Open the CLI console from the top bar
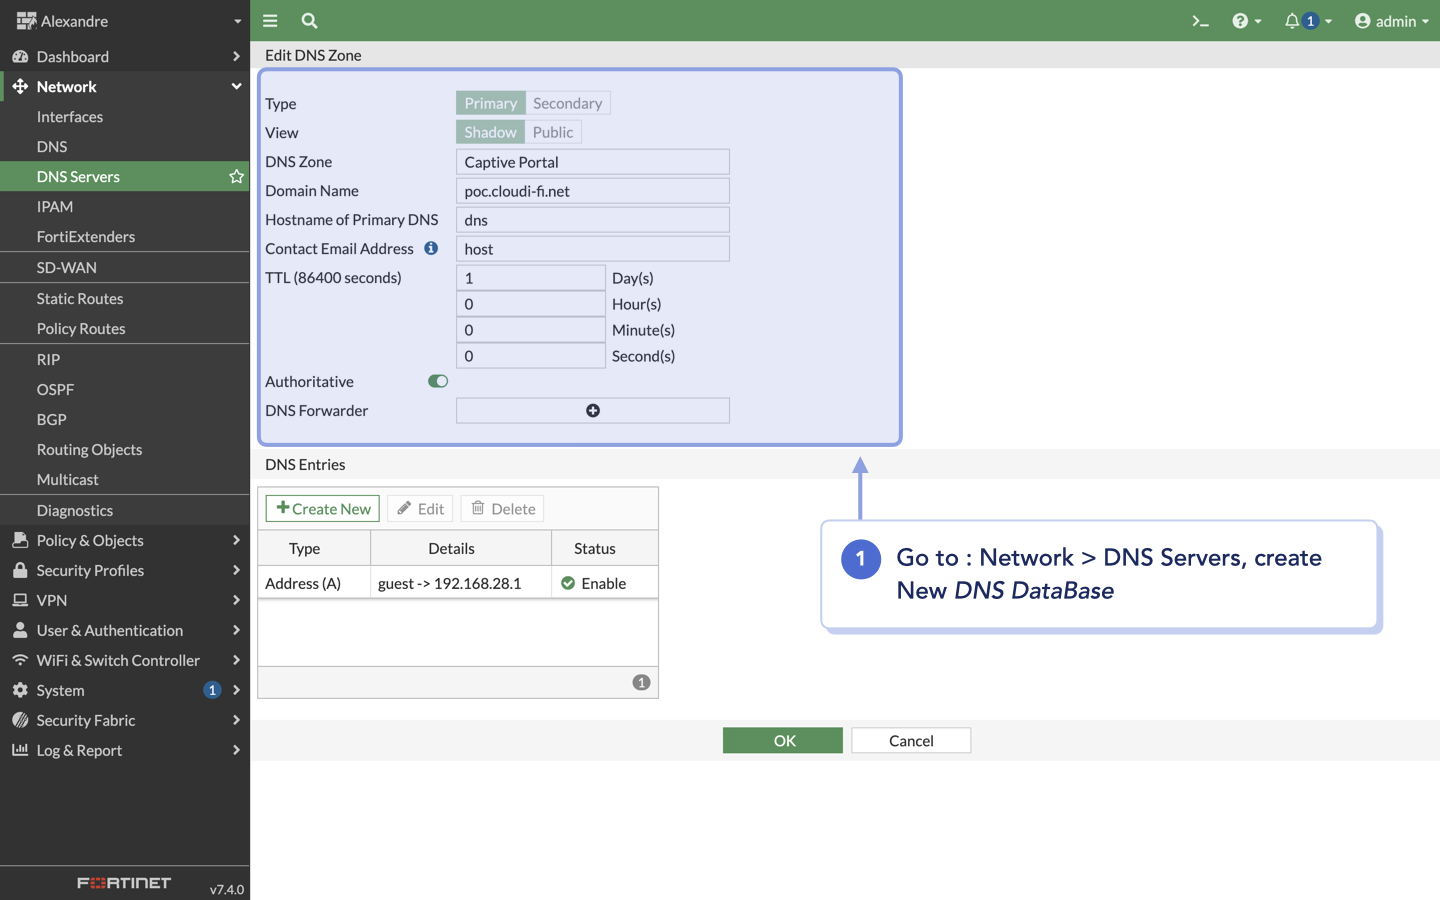The image size is (1440, 900). [x=1200, y=20]
